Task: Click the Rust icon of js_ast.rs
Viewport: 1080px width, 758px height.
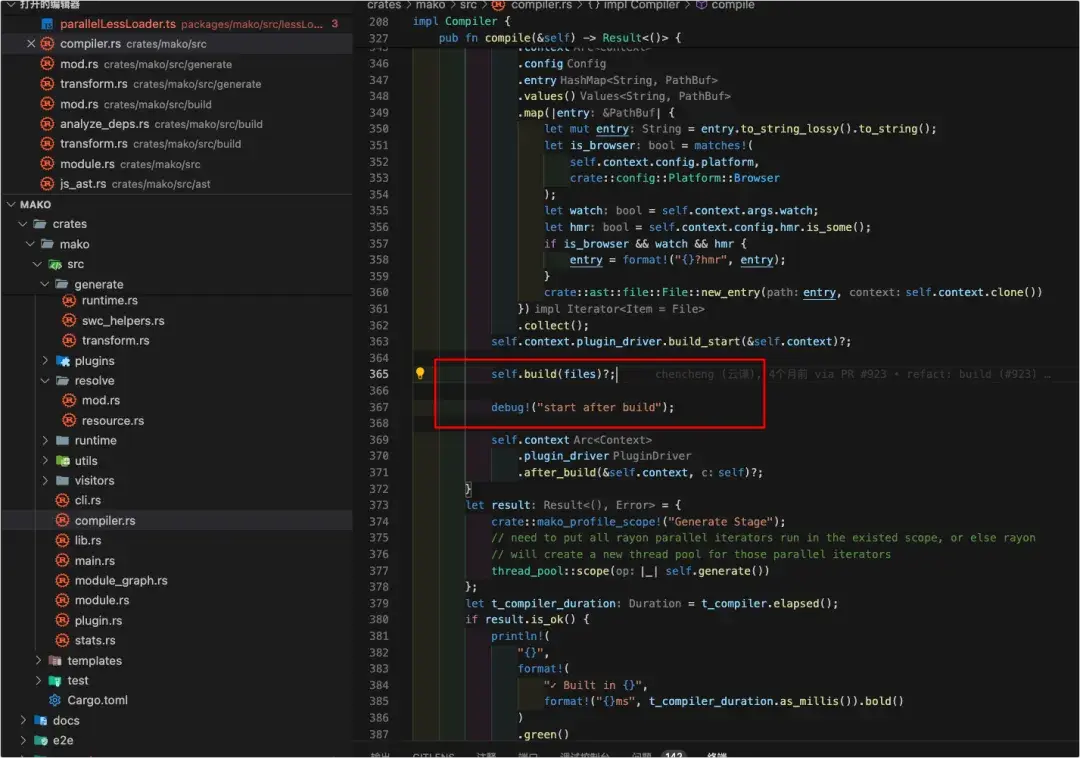Action: tap(47, 184)
